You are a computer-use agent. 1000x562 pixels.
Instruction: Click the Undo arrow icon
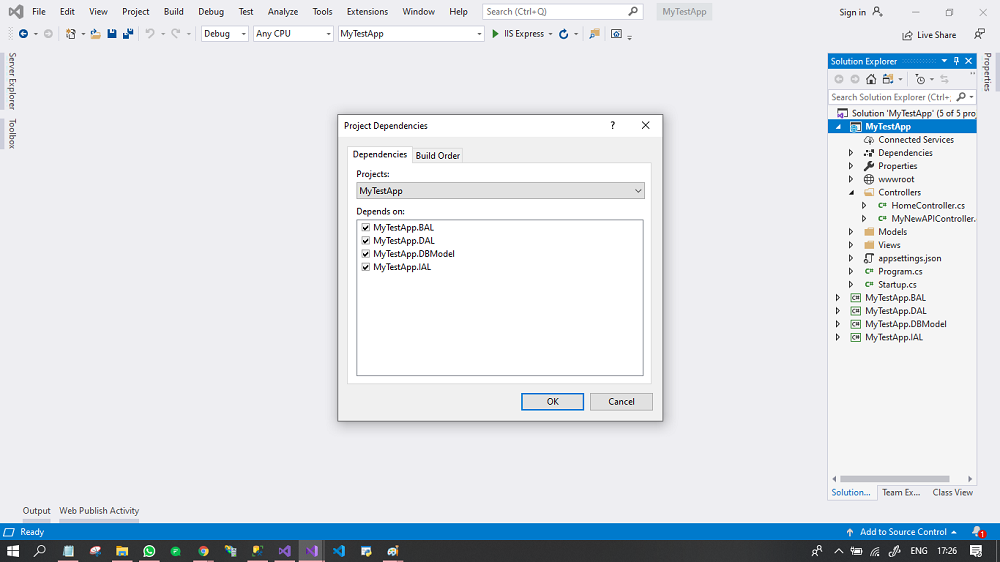pos(150,34)
